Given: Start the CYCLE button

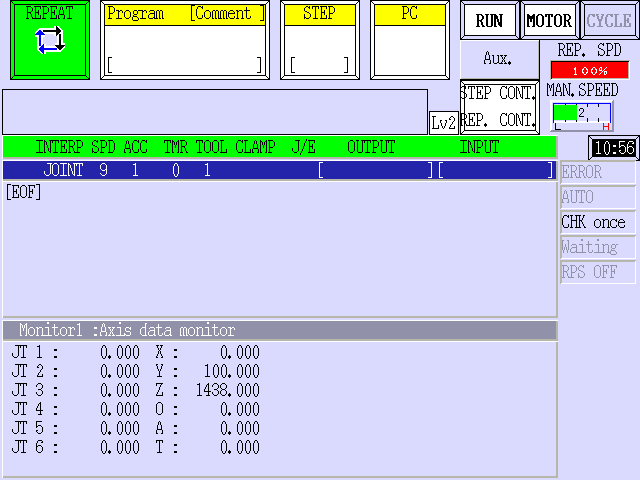Looking at the screenshot, I should (x=609, y=20).
